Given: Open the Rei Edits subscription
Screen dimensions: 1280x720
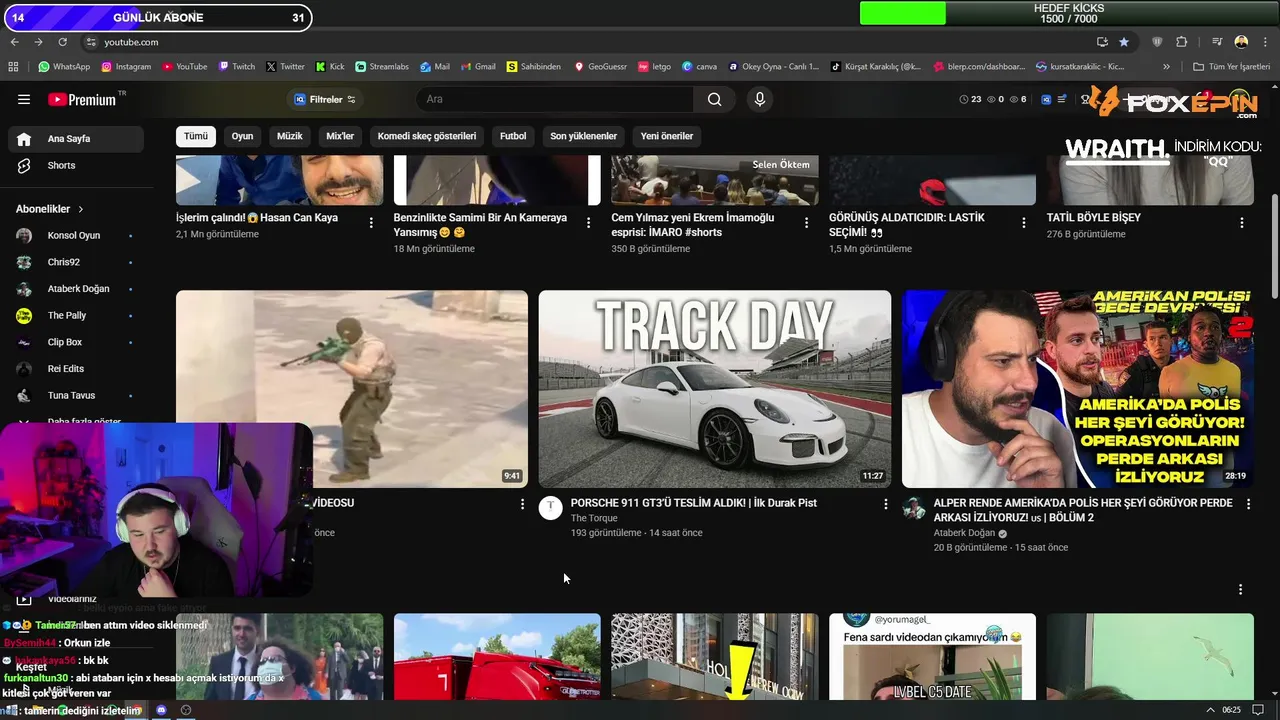Looking at the screenshot, I should (76, 369).
